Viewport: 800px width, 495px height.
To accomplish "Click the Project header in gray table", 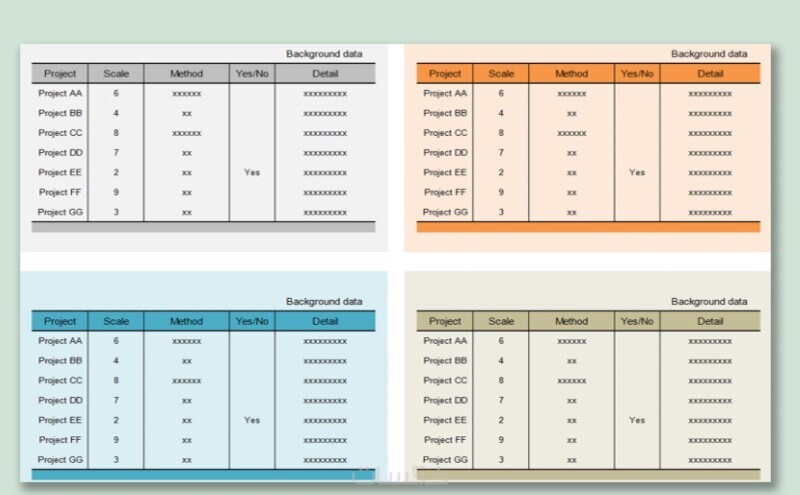I will [x=60, y=73].
